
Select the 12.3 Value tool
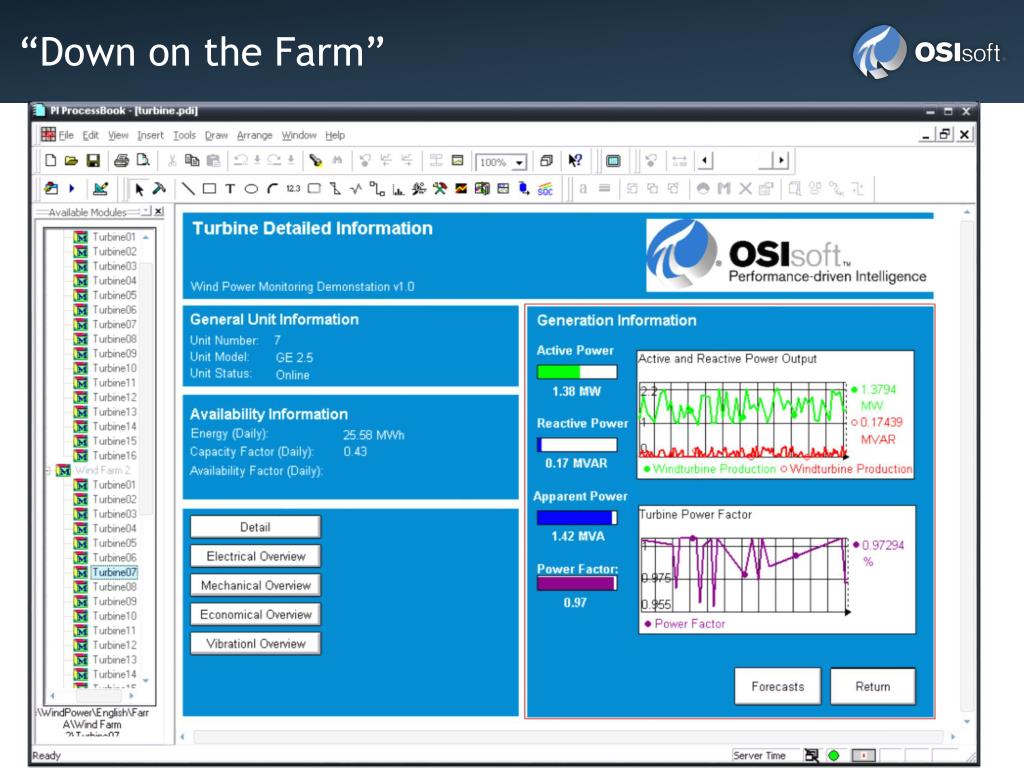click(293, 189)
